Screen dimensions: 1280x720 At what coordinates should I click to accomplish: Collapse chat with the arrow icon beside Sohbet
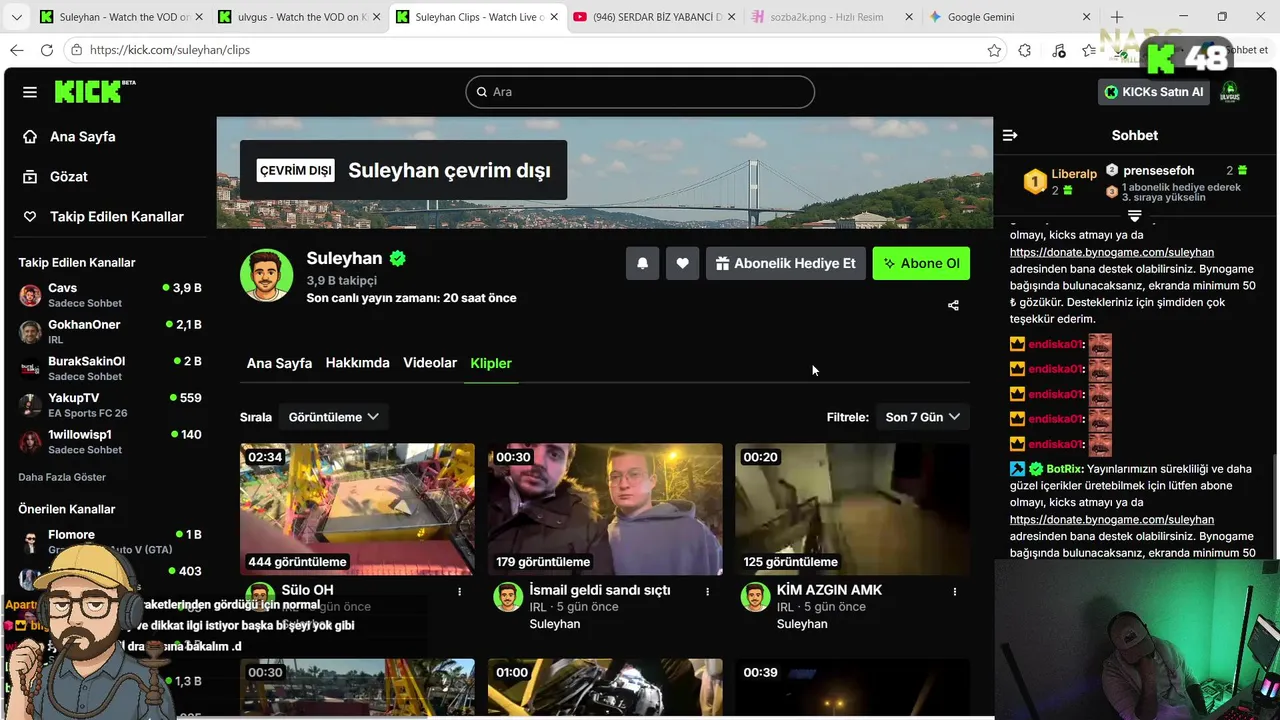(x=1010, y=135)
